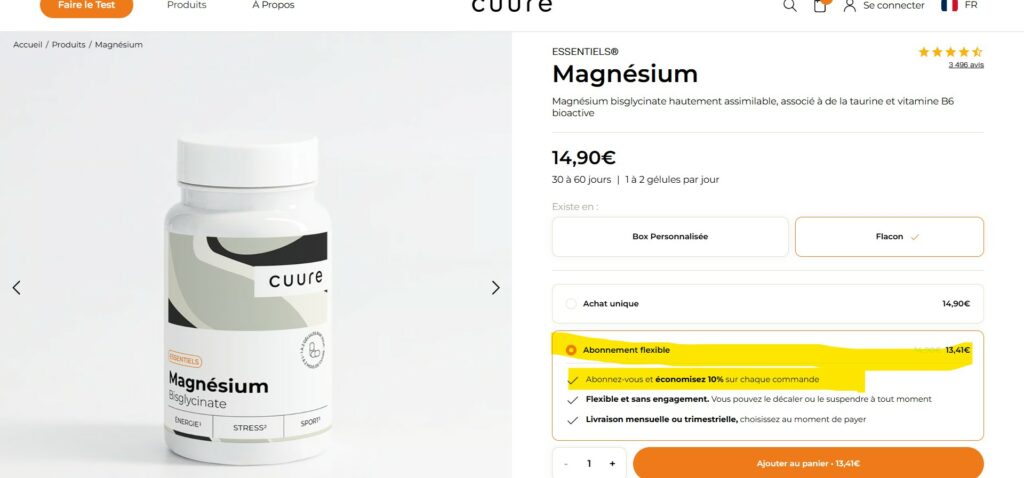Image resolution: width=1024 pixels, height=478 pixels.
Task: Click Ajouter au panier button
Action: [808, 463]
